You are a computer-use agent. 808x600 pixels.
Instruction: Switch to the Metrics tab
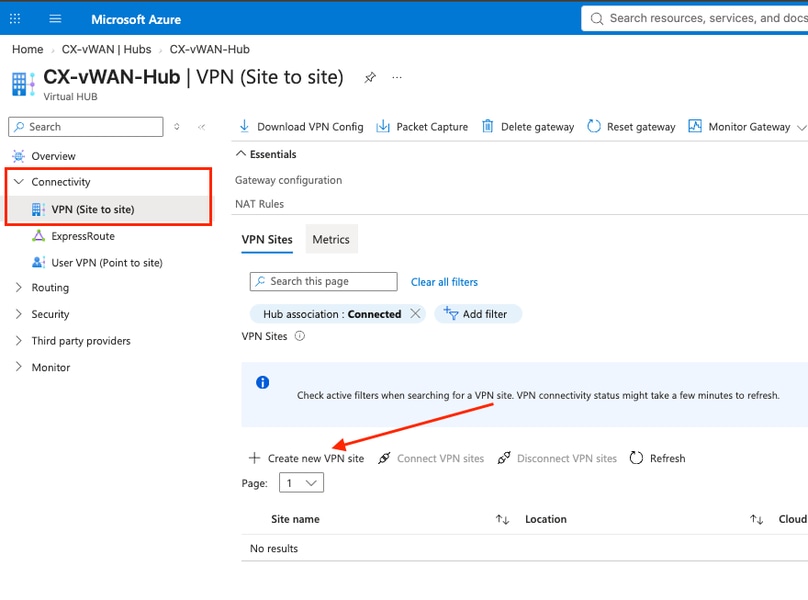pyautogui.click(x=331, y=240)
